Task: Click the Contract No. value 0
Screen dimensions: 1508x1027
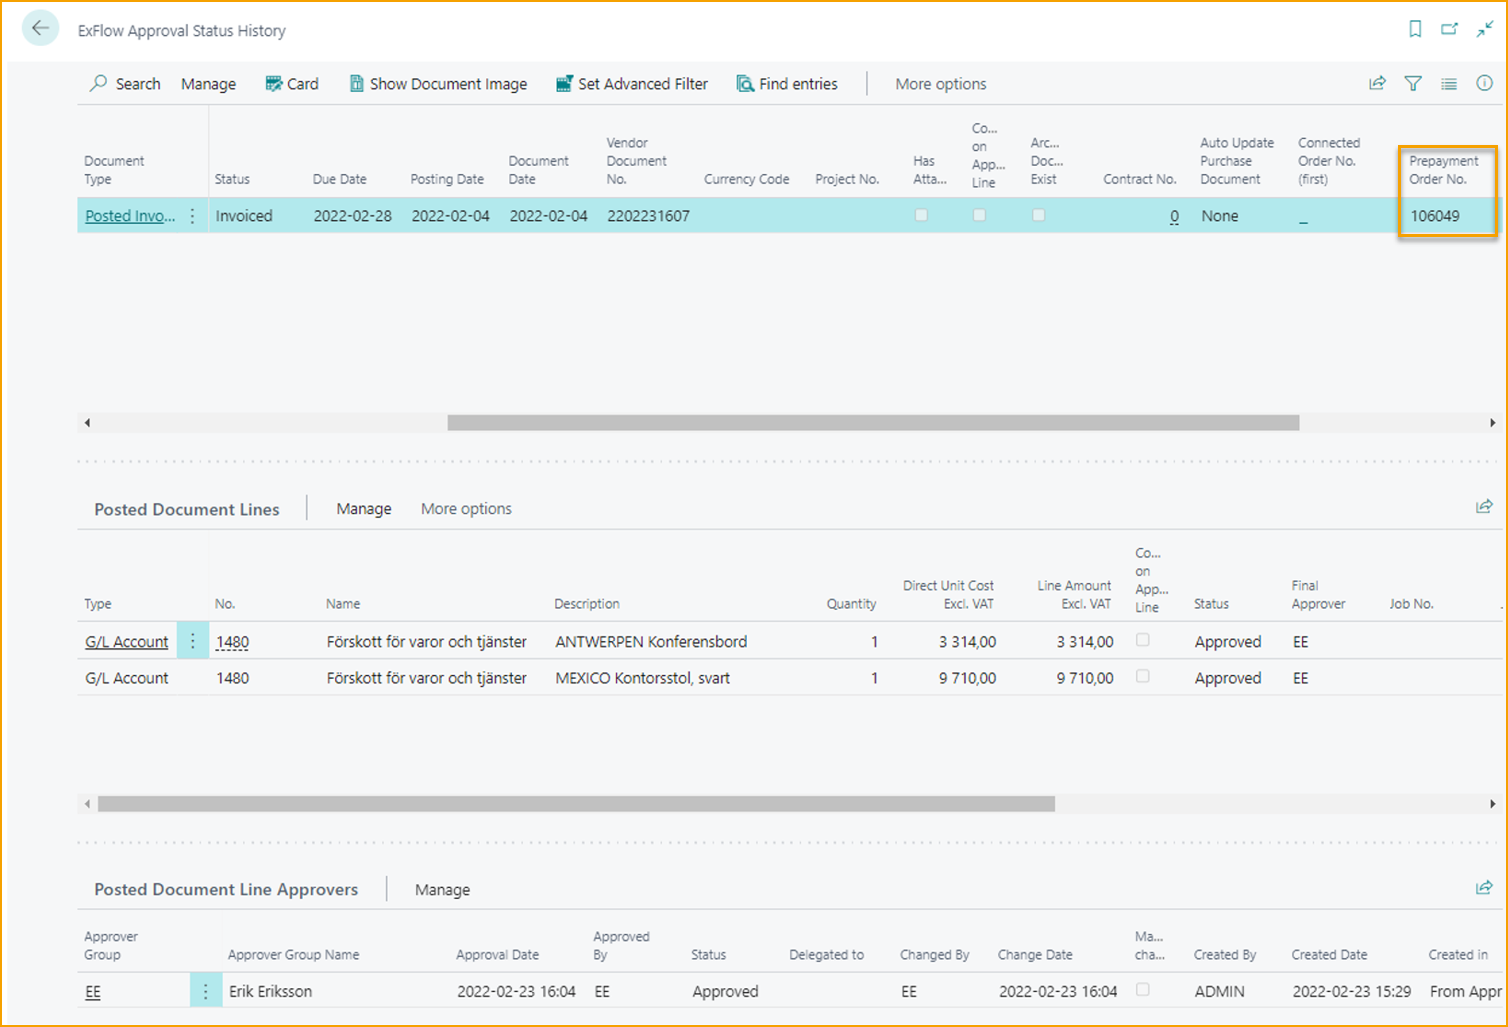Action: pyautogui.click(x=1174, y=216)
